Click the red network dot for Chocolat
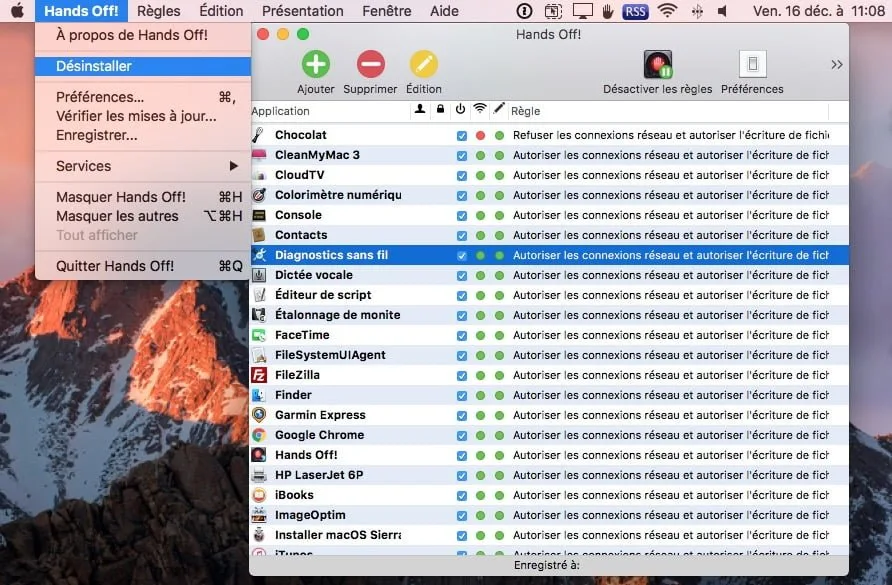This screenshot has width=892, height=585. tap(480, 135)
